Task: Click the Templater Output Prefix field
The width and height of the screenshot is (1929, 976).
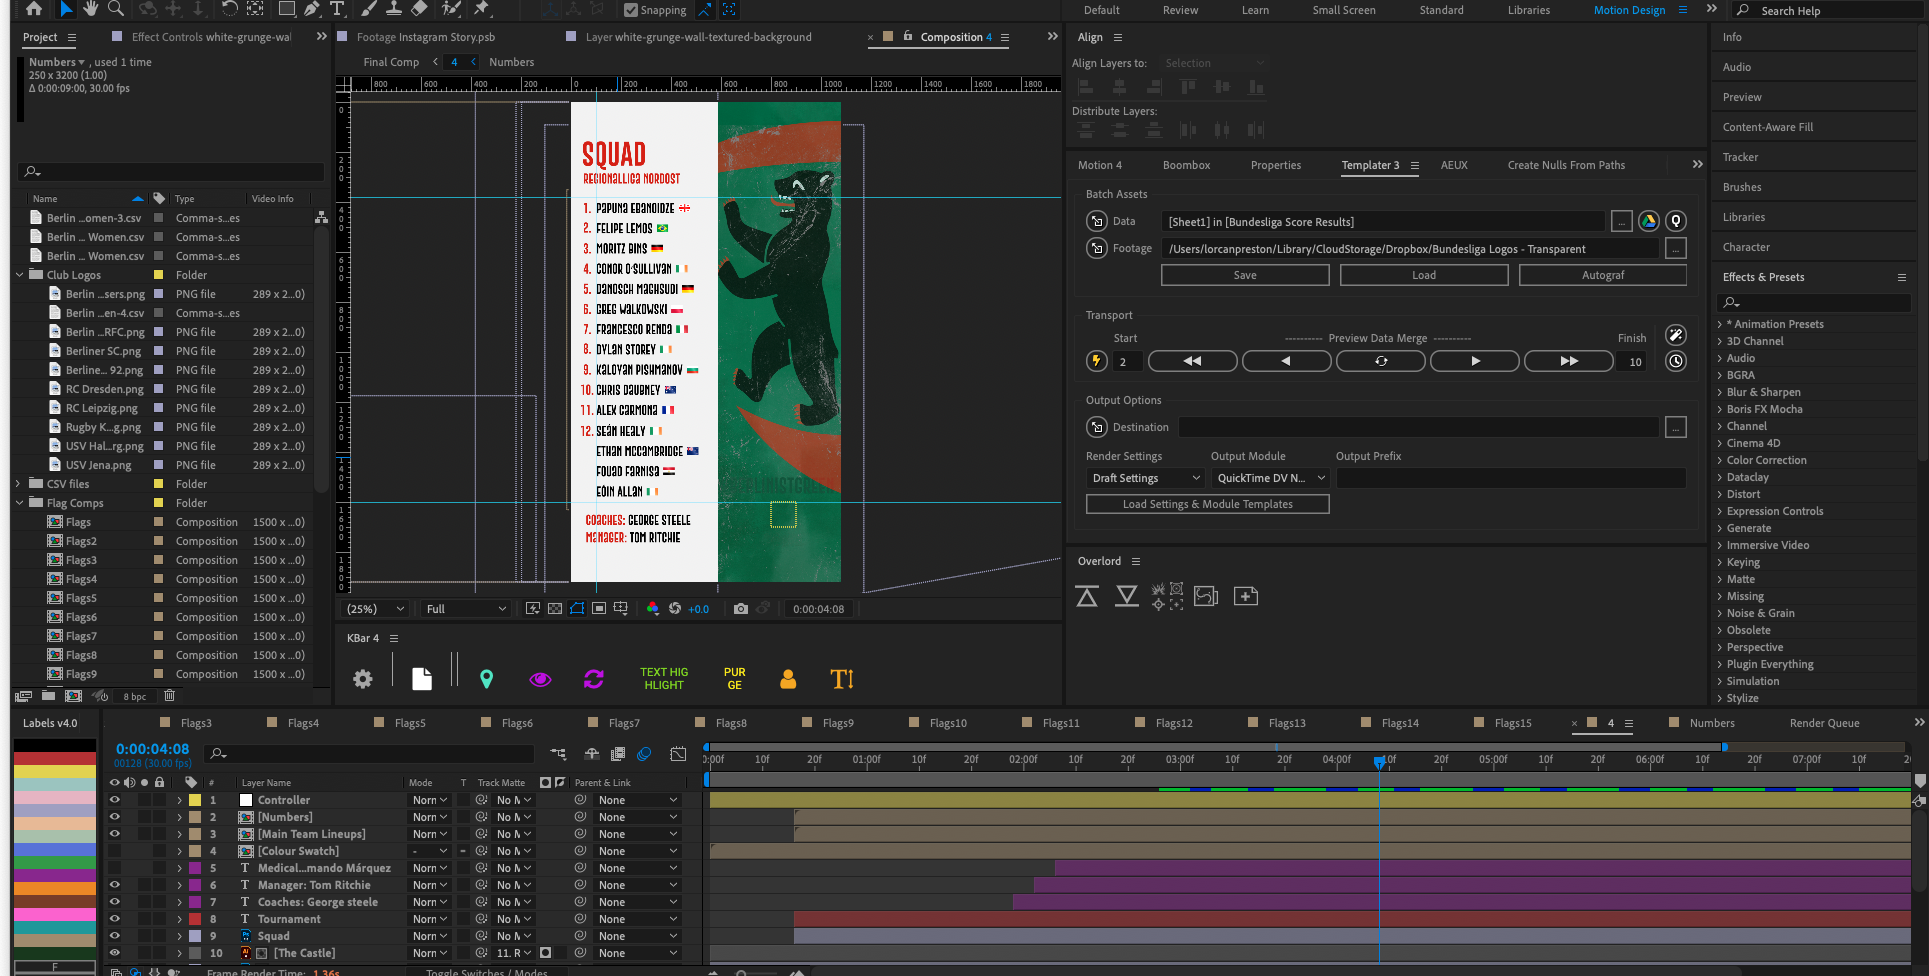Action: [1511, 478]
